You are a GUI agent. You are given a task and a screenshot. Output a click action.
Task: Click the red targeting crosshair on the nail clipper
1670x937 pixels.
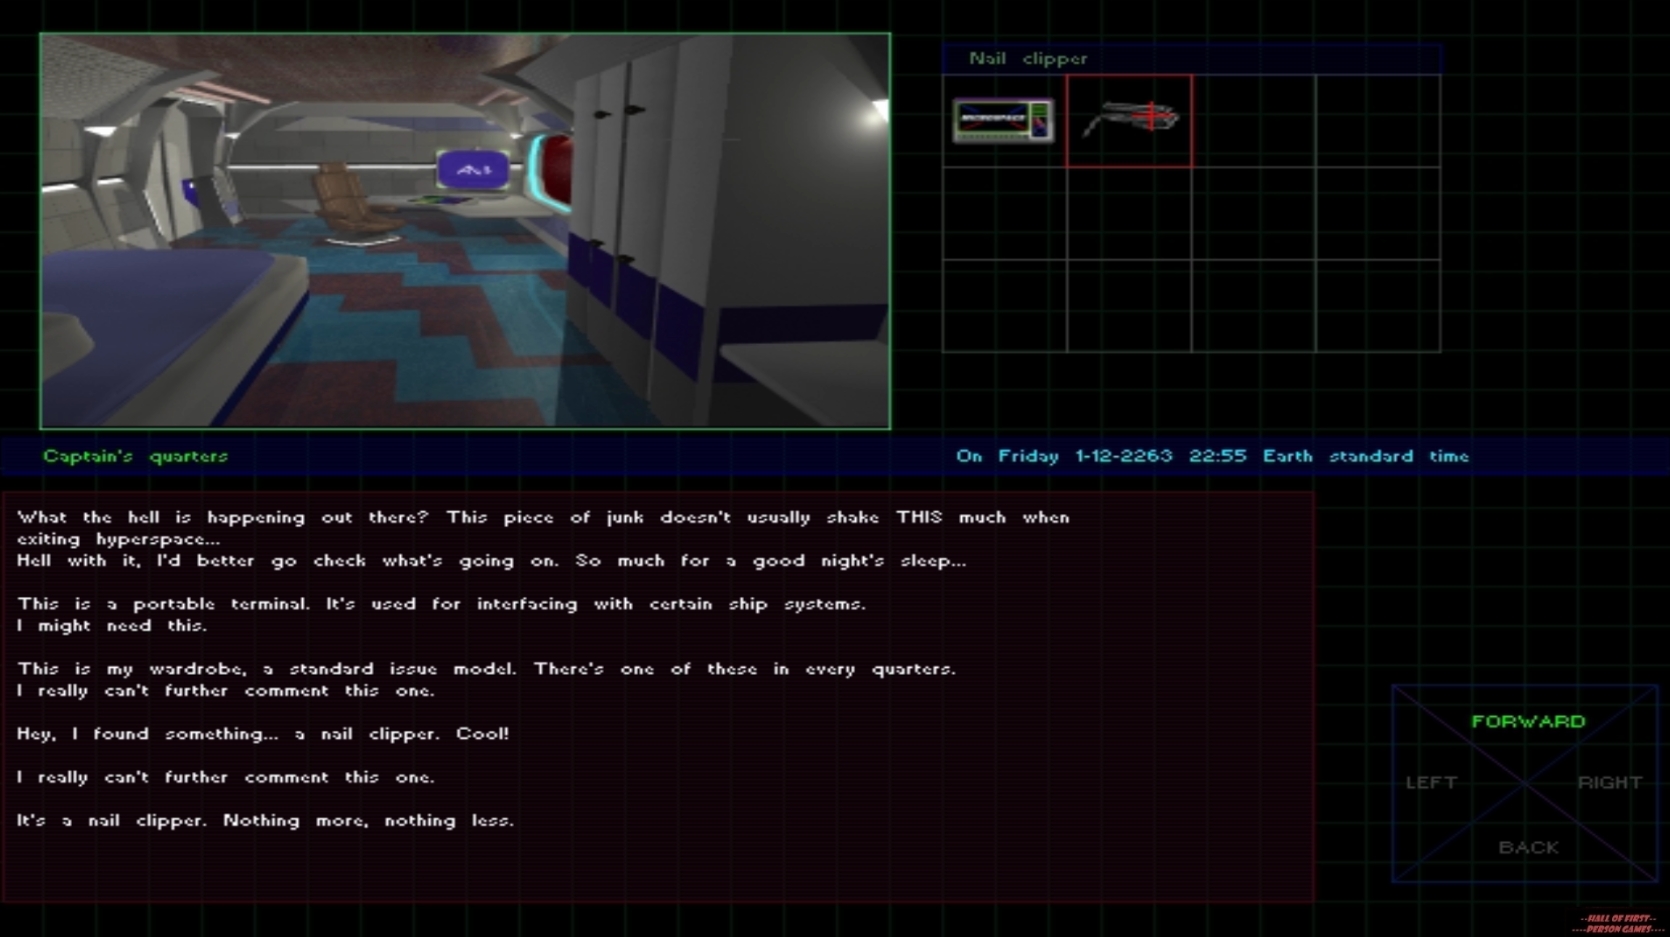(1152, 116)
